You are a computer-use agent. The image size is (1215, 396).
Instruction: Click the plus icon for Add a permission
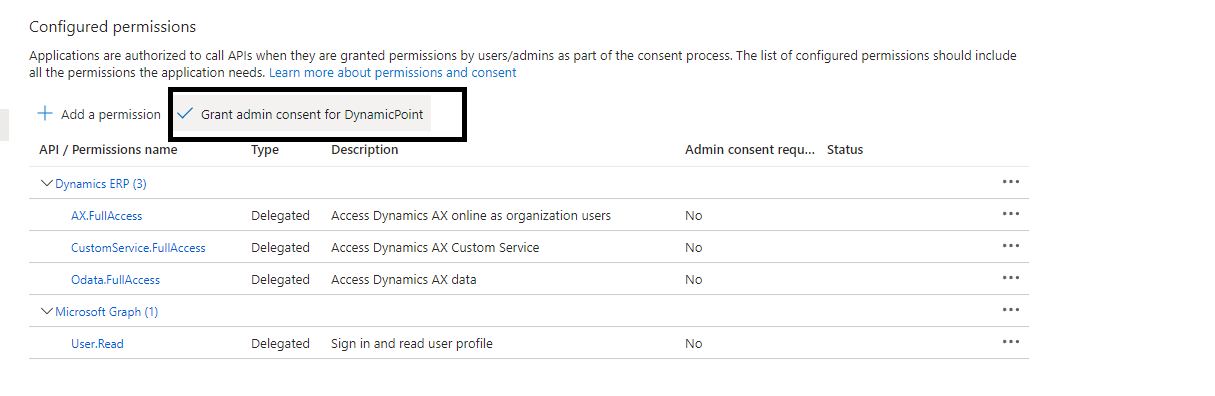click(x=45, y=114)
